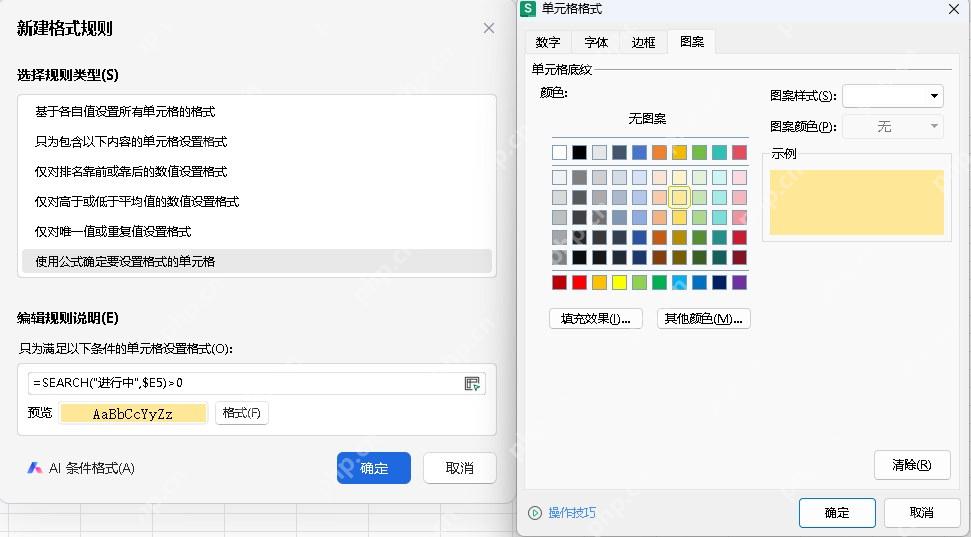Click 确定 in 单元格格式 dialog
The image size is (971, 537).
tap(837, 513)
